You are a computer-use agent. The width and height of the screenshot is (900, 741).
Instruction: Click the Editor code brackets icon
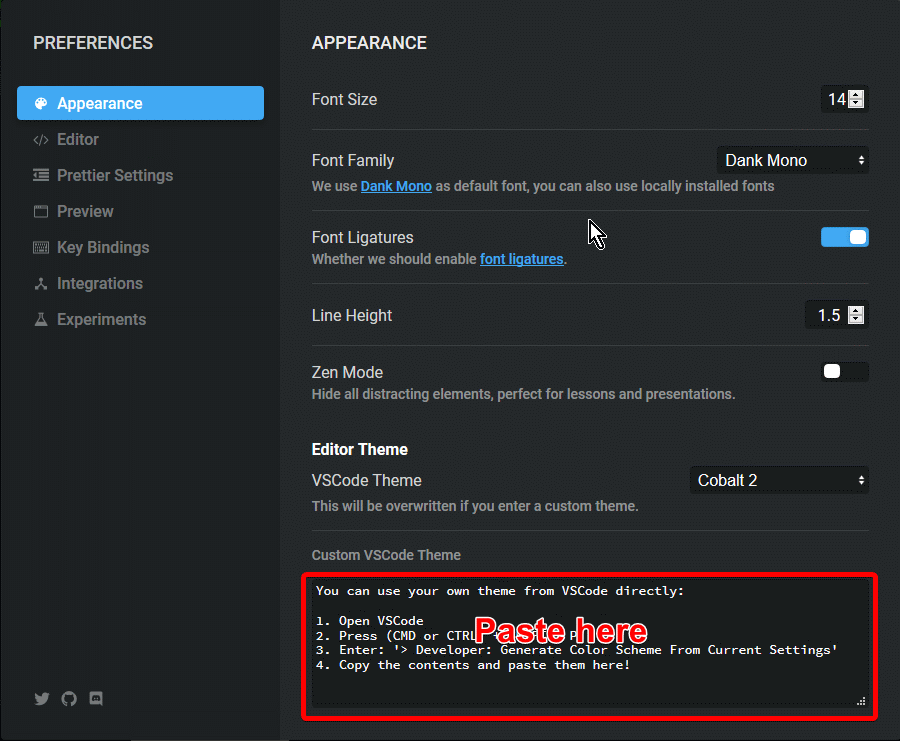41,140
